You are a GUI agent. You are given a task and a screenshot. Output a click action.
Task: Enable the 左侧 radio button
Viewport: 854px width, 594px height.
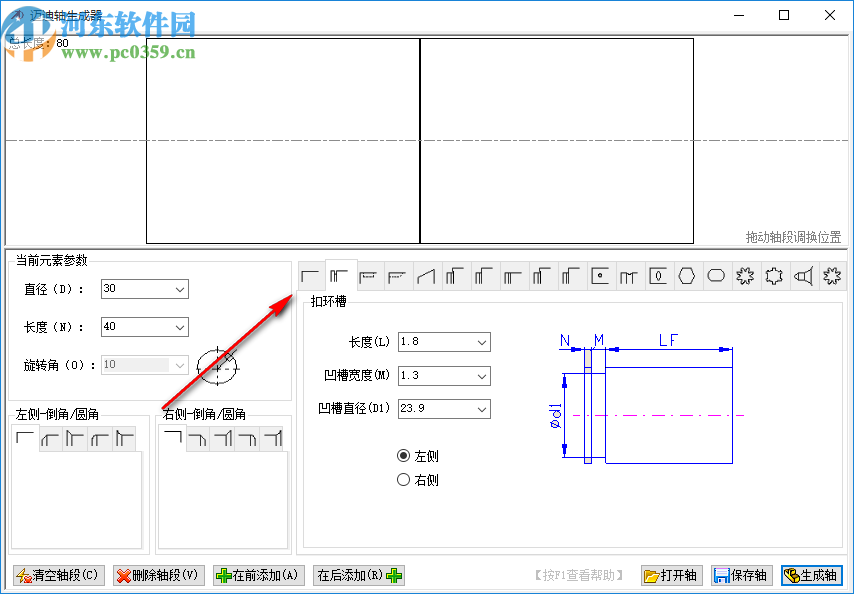coord(406,455)
